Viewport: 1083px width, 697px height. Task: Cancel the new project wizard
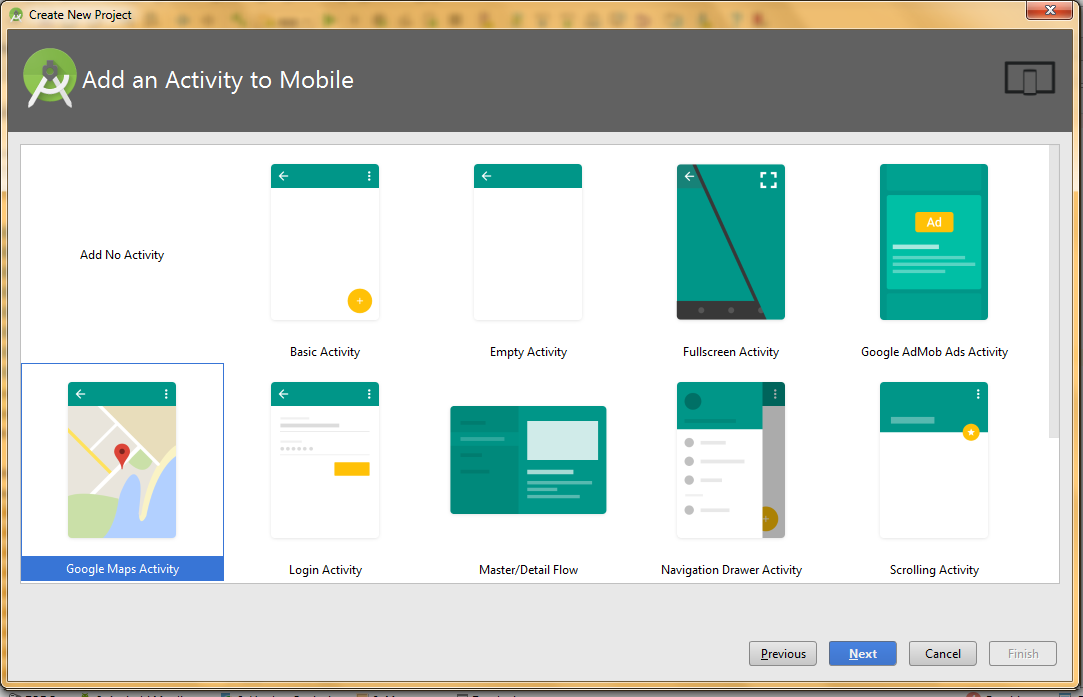[942, 654]
